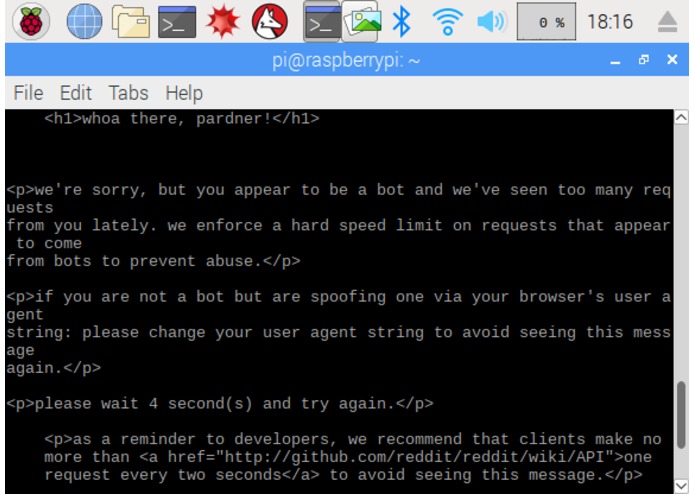
Task: Close the pi@raspberrypi terminal window
Action: tap(672, 59)
